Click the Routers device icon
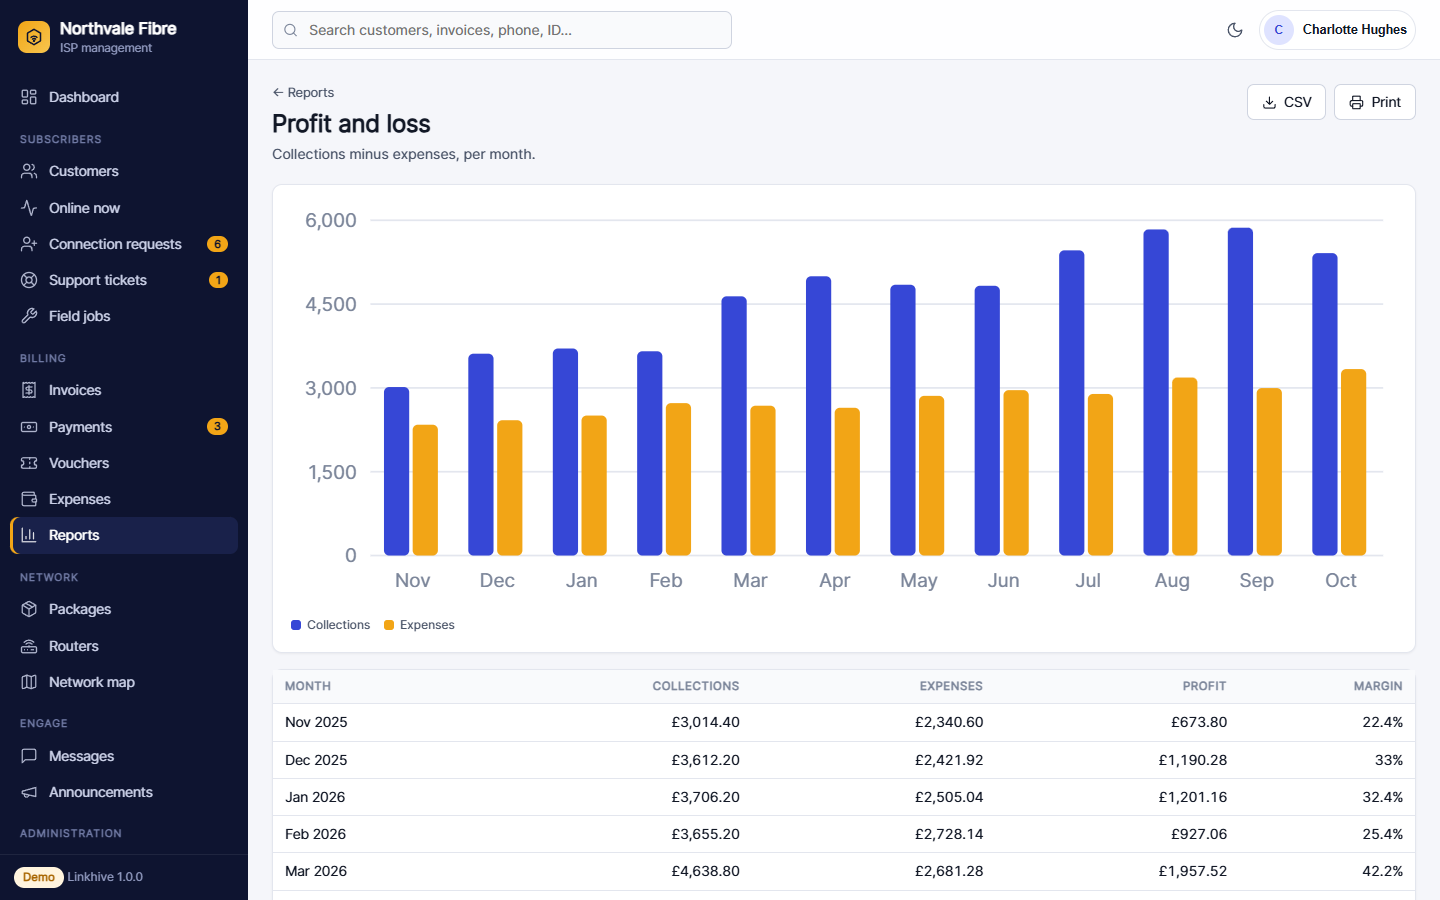 point(29,646)
